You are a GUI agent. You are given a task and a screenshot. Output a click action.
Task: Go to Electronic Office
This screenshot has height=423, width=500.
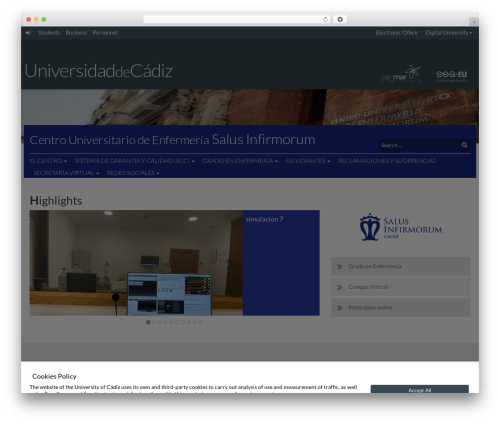396,33
